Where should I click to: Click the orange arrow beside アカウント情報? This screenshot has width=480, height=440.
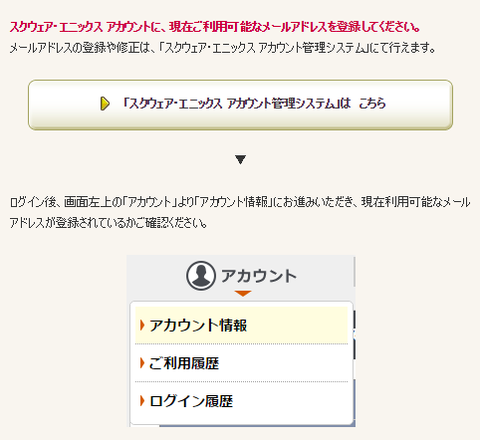pyautogui.click(x=142, y=325)
